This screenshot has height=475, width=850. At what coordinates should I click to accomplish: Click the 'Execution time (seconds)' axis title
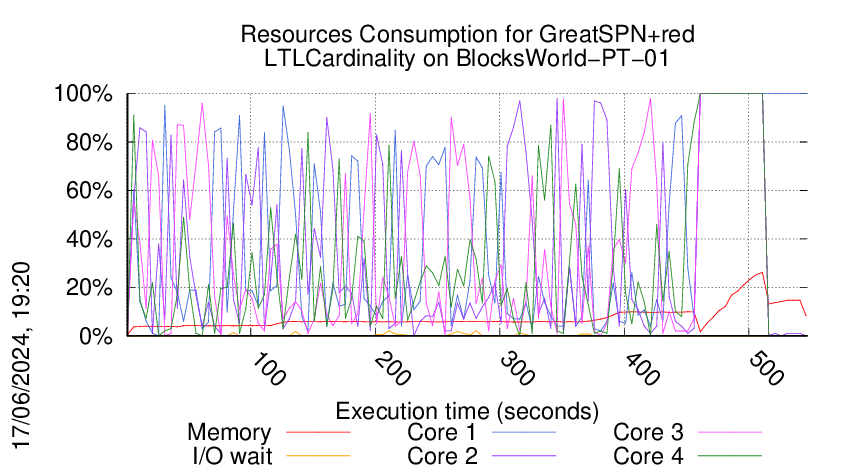[467, 412]
